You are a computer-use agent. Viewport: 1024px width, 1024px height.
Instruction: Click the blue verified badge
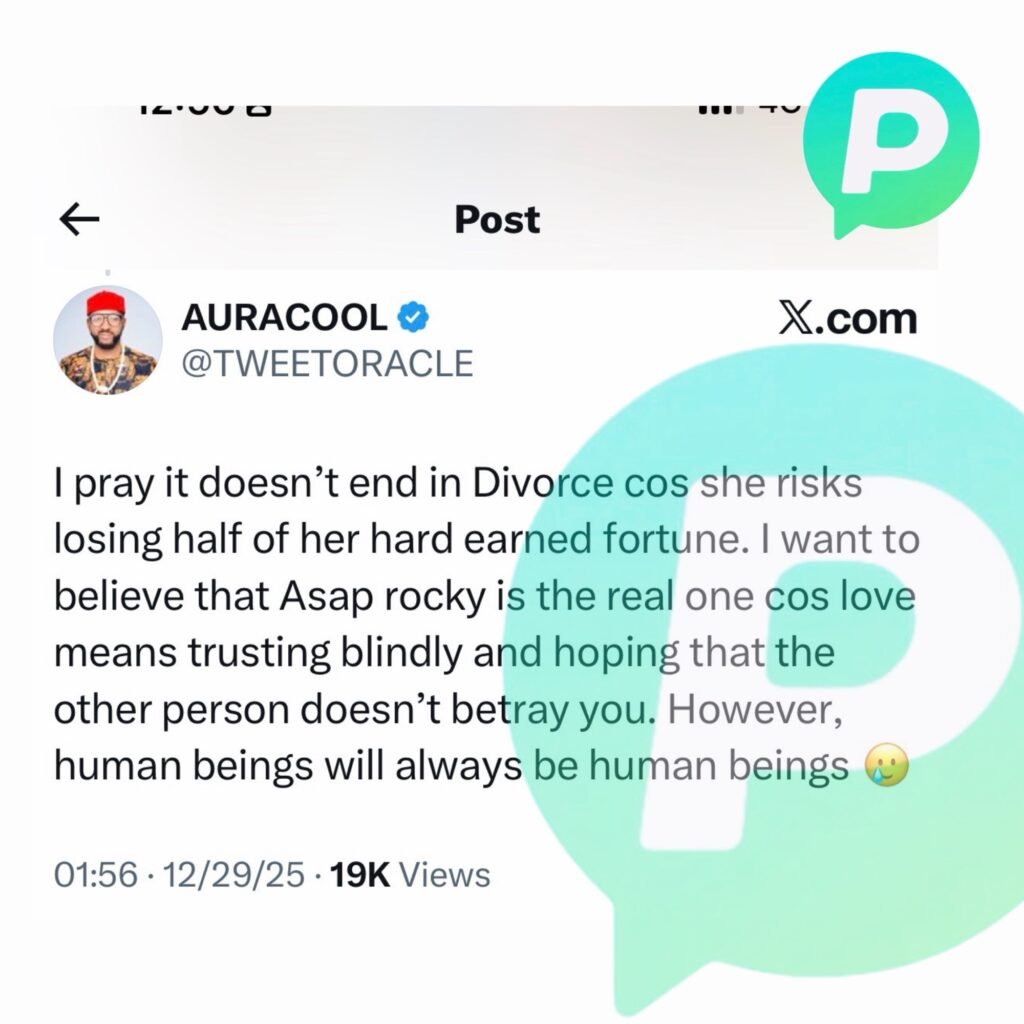click(413, 318)
